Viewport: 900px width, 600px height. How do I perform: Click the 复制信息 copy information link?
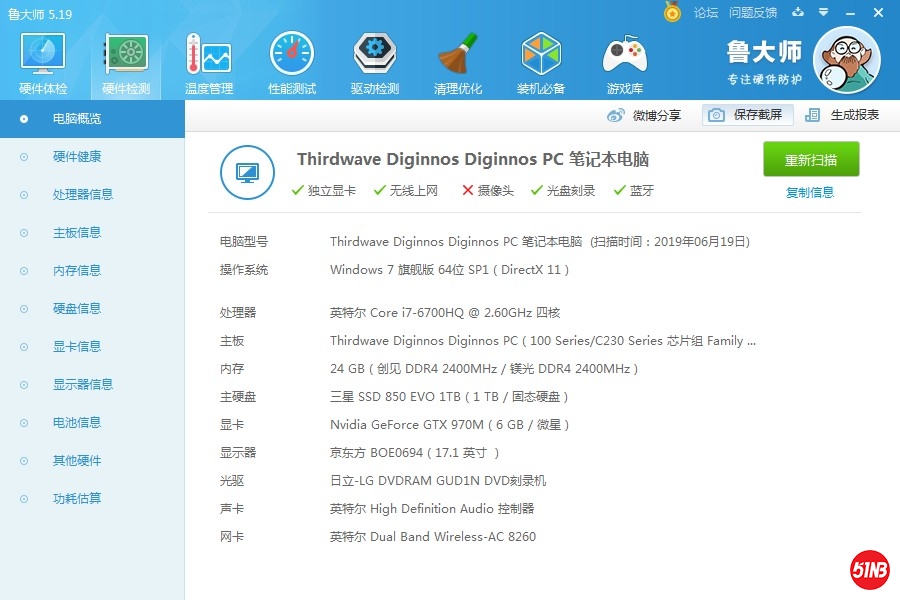[x=810, y=190]
